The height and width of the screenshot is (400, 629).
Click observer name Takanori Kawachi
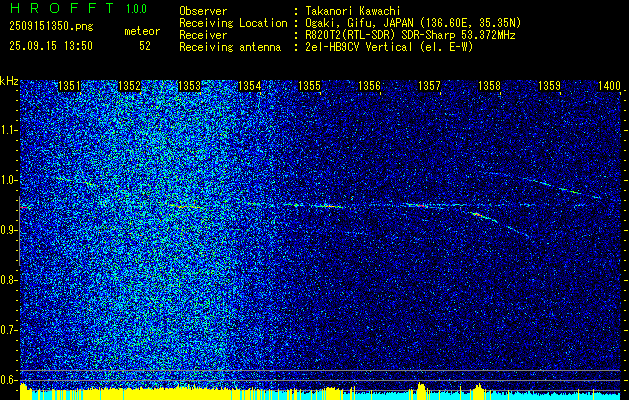tap(352, 12)
